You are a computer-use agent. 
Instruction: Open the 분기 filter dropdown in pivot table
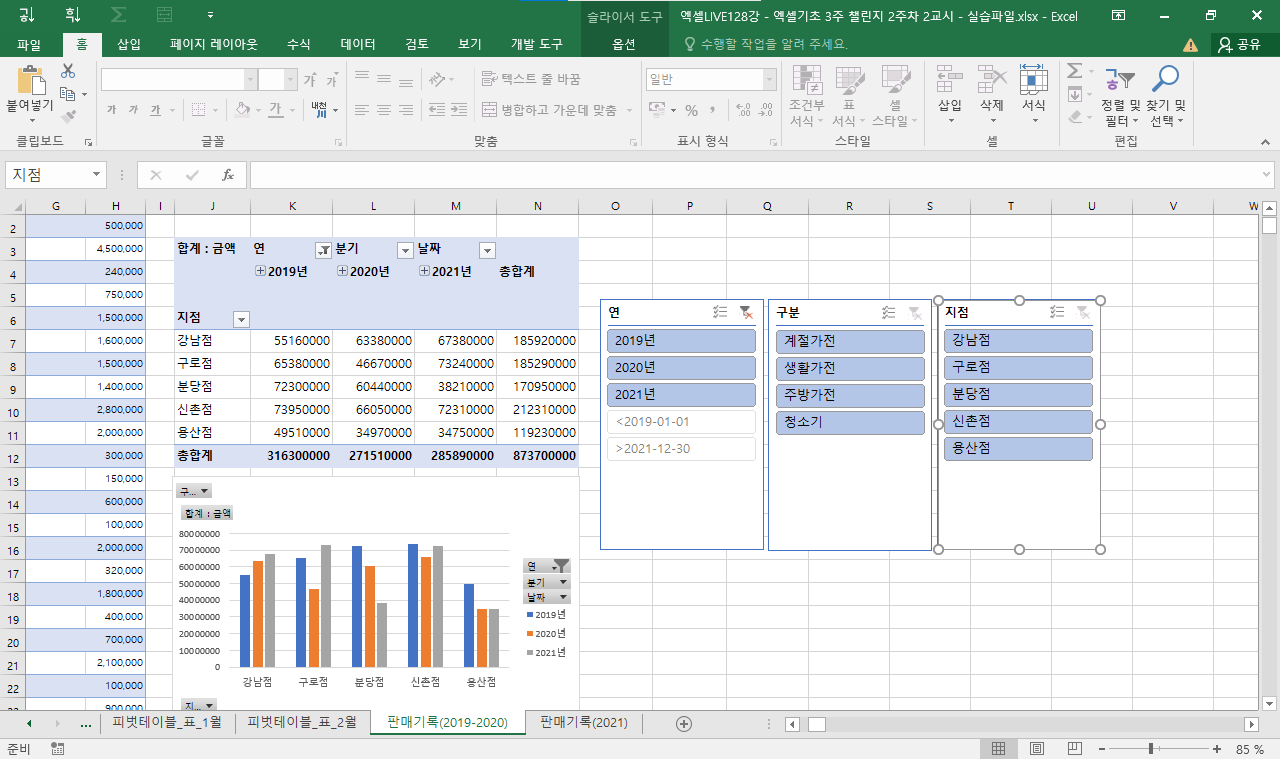click(405, 250)
